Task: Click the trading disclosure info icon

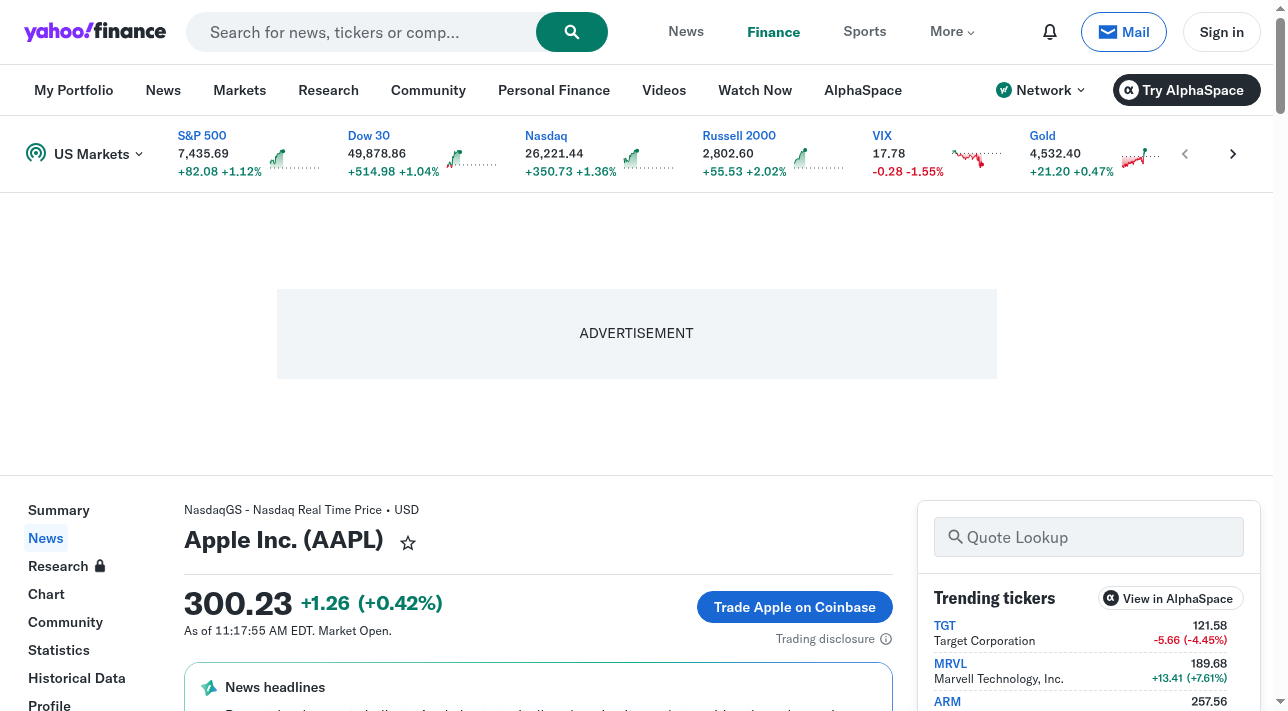Action: coord(886,639)
